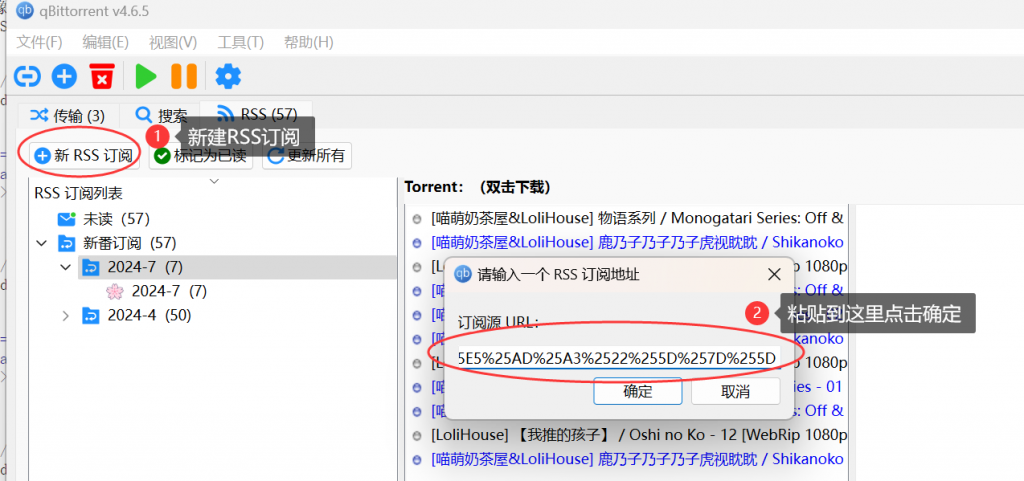
Task: Open the 文件(F) menu
Action: [39, 42]
